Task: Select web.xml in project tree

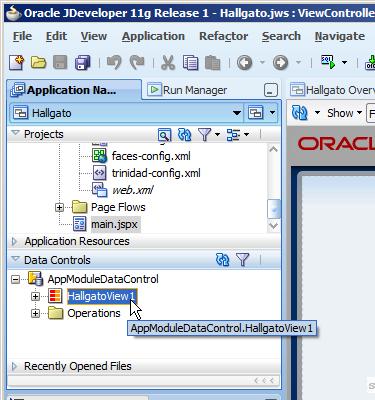Action: tap(132, 190)
